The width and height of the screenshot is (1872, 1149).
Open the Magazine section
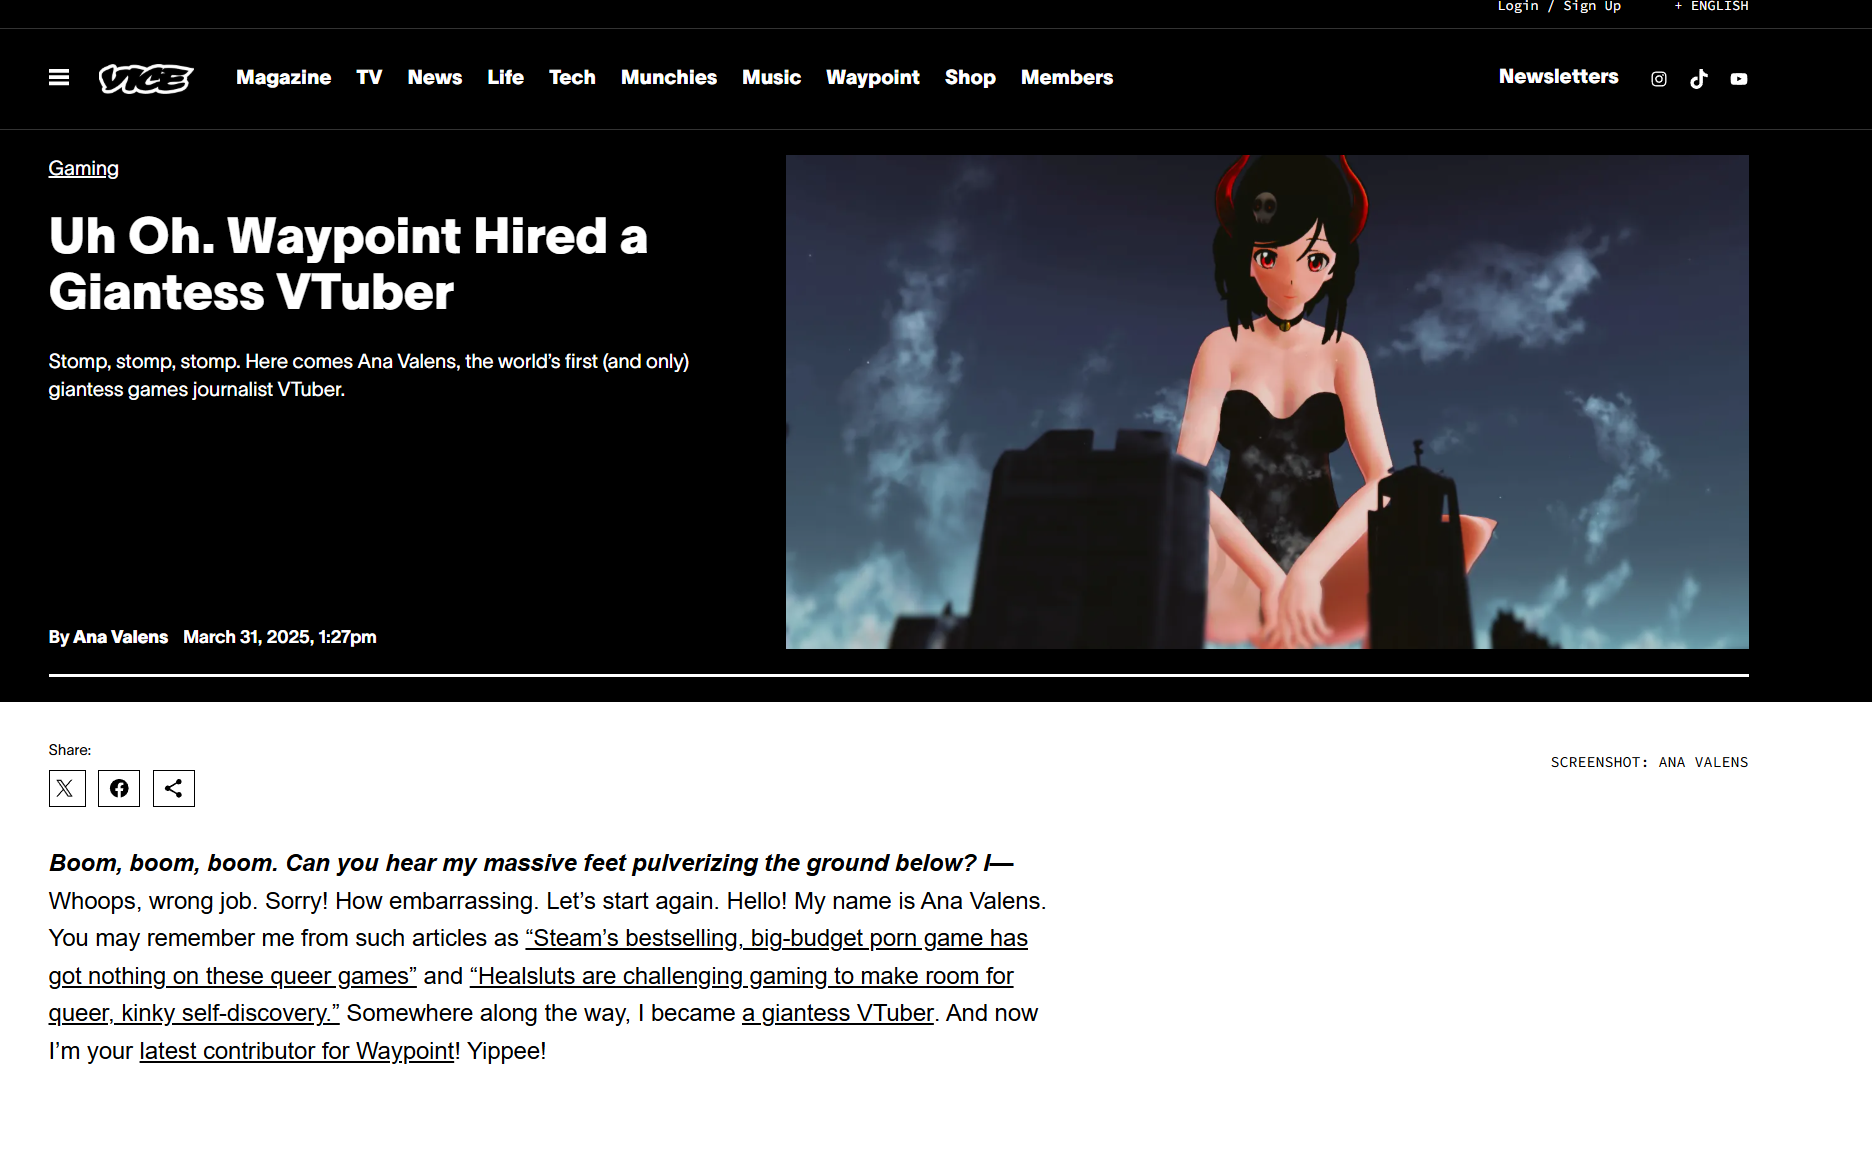click(283, 77)
